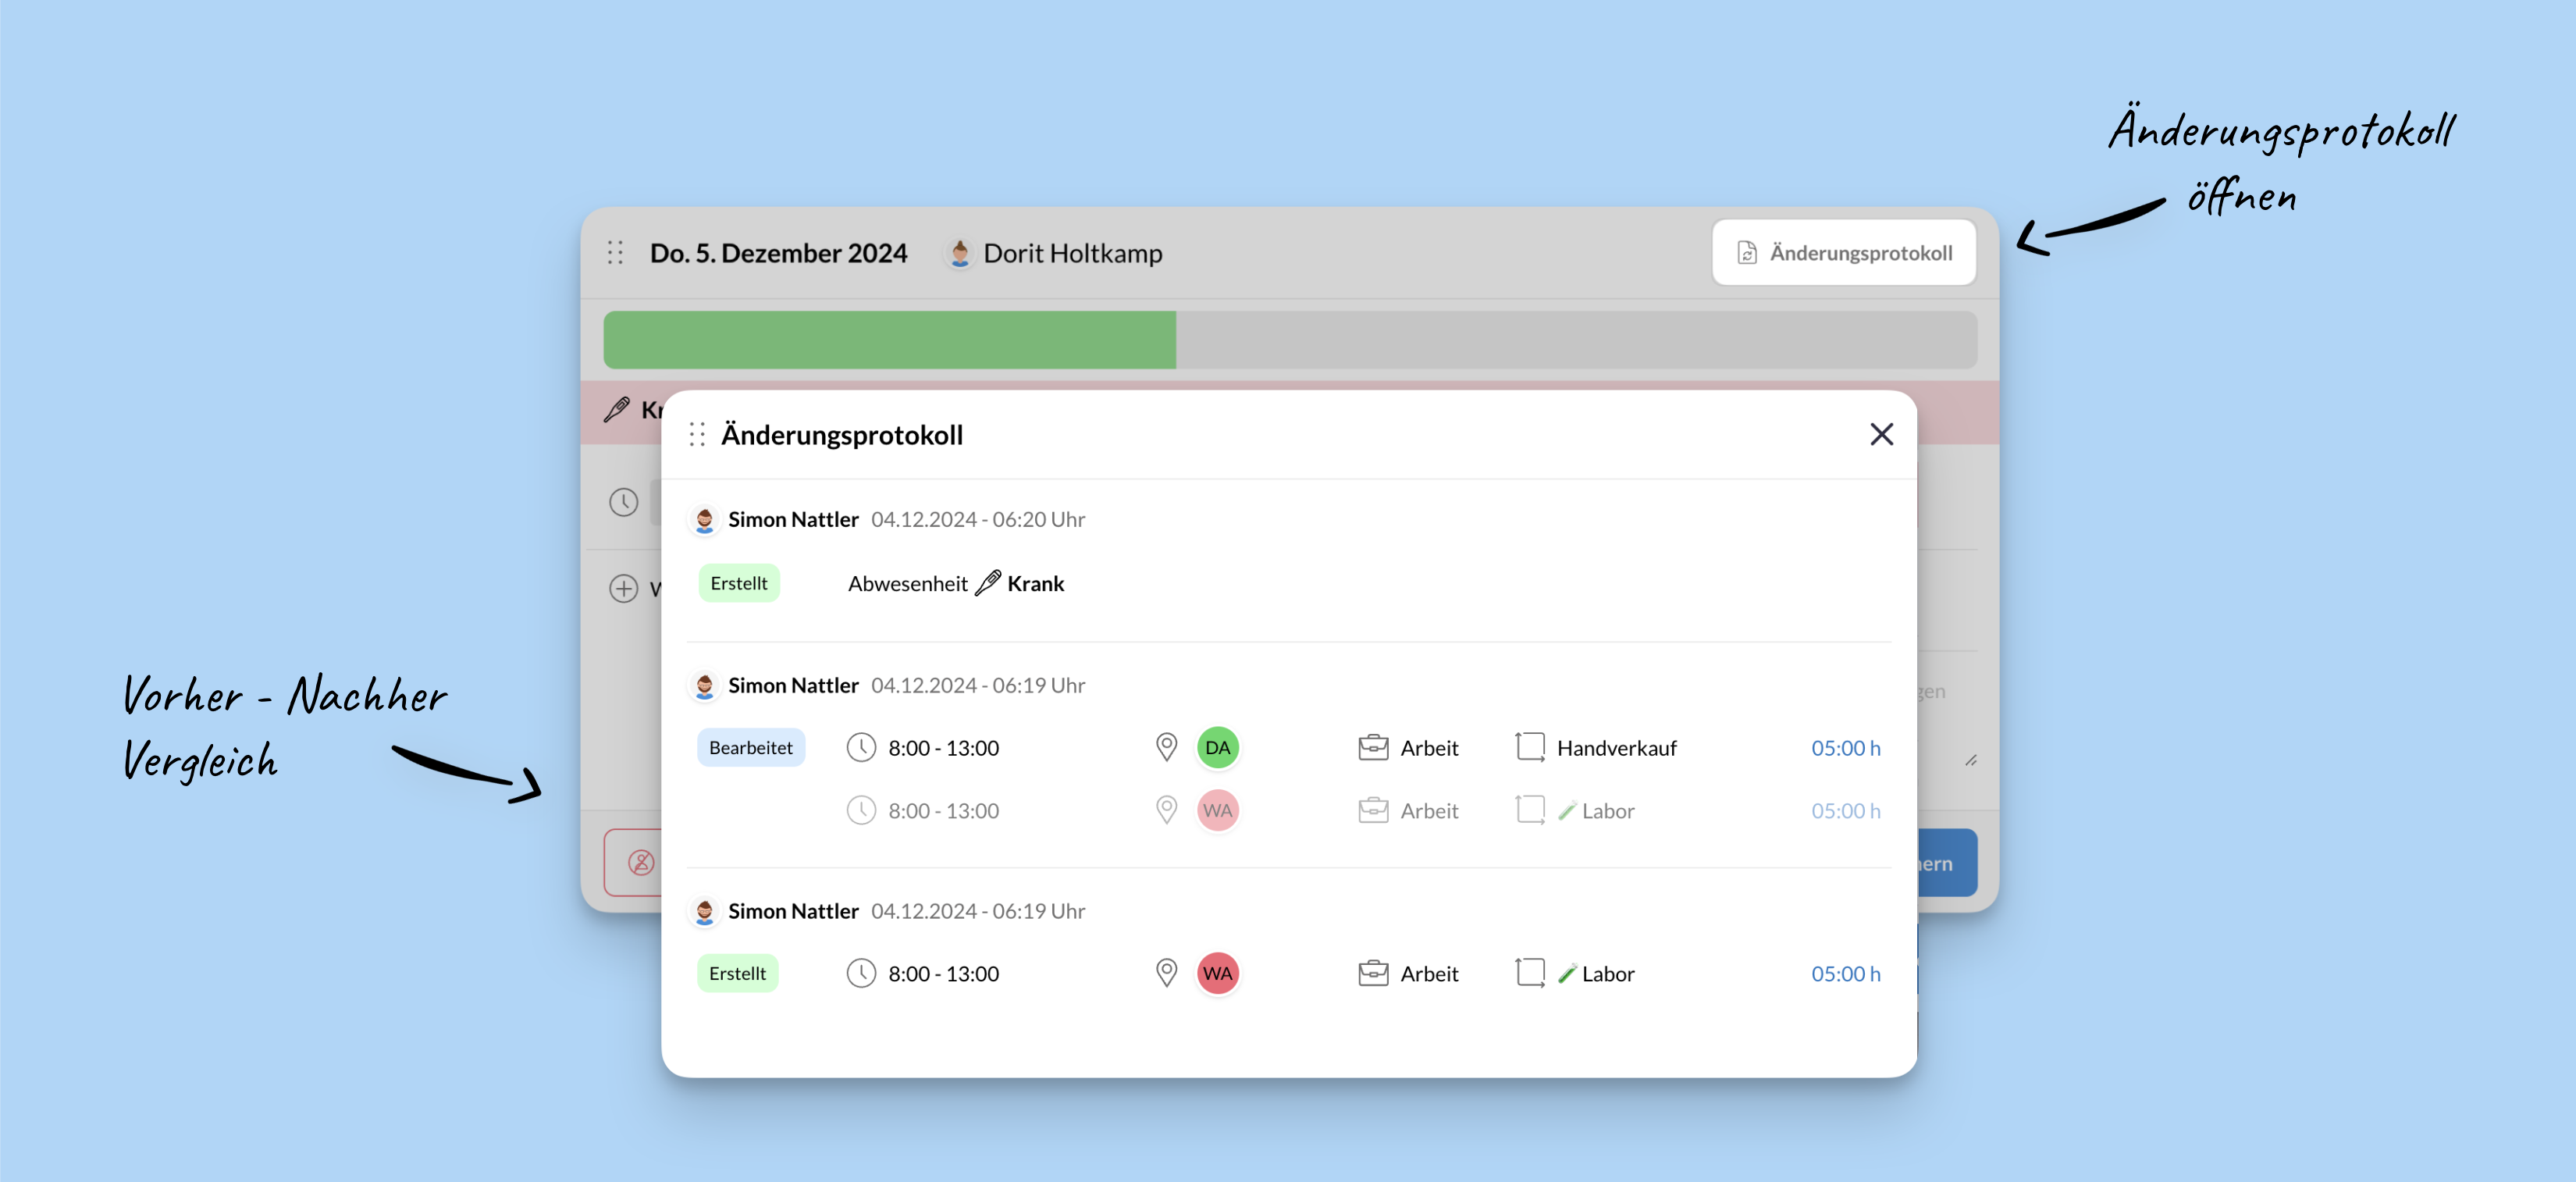Click Erstellt tag next to Abwesenheit Krank
This screenshot has height=1182, width=2576.
738,583
